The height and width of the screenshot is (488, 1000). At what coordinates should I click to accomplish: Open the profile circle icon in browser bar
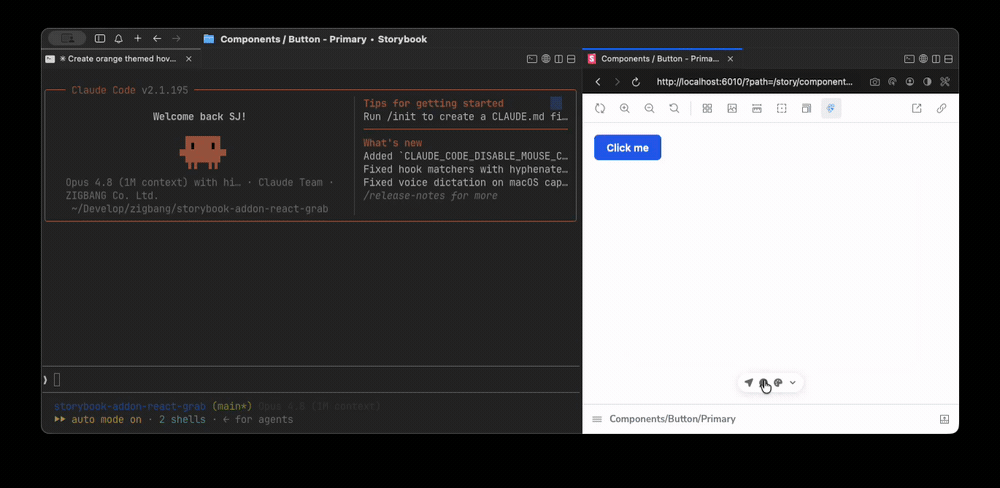[x=910, y=82]
